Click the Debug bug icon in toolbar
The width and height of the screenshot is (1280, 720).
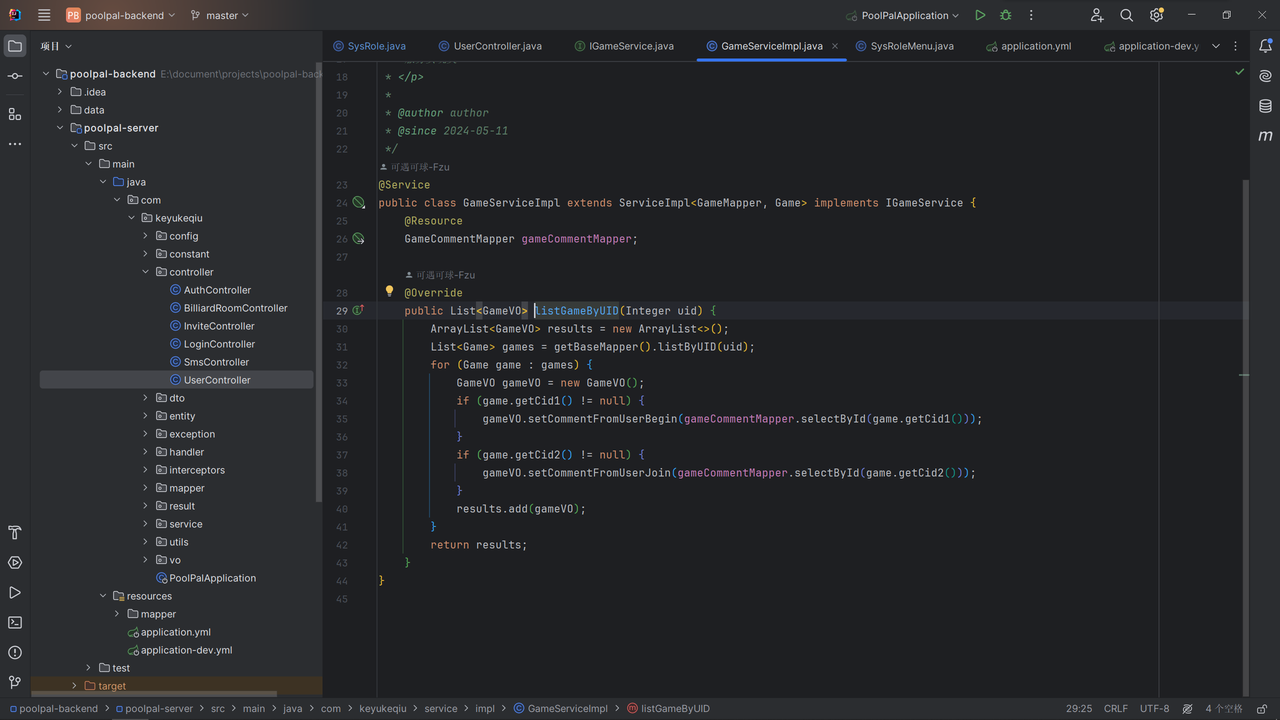(1006, 15)
